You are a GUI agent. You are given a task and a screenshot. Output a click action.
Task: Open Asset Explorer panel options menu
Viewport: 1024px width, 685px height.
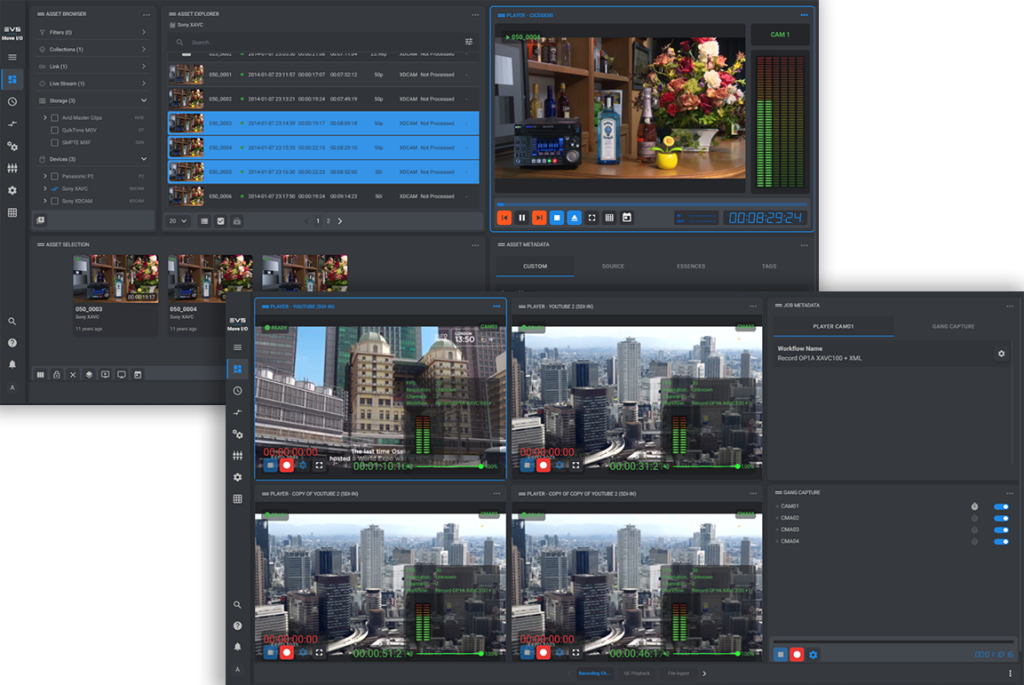475,15
